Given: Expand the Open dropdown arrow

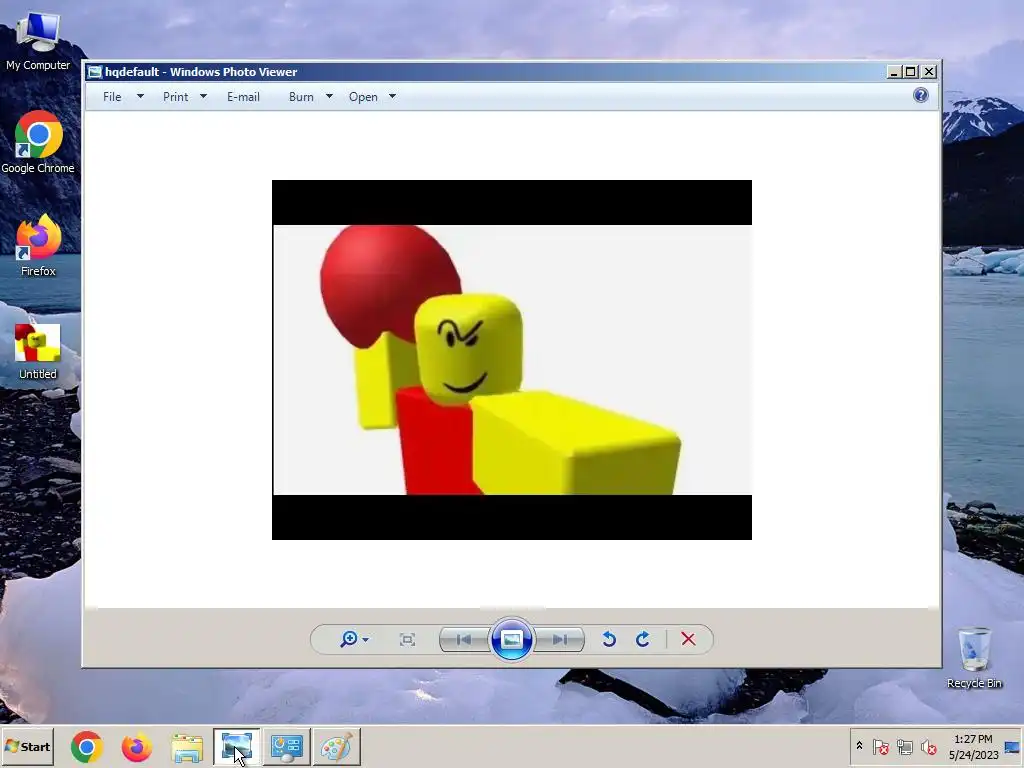Looking at the screenshot, I should point(392,97).
